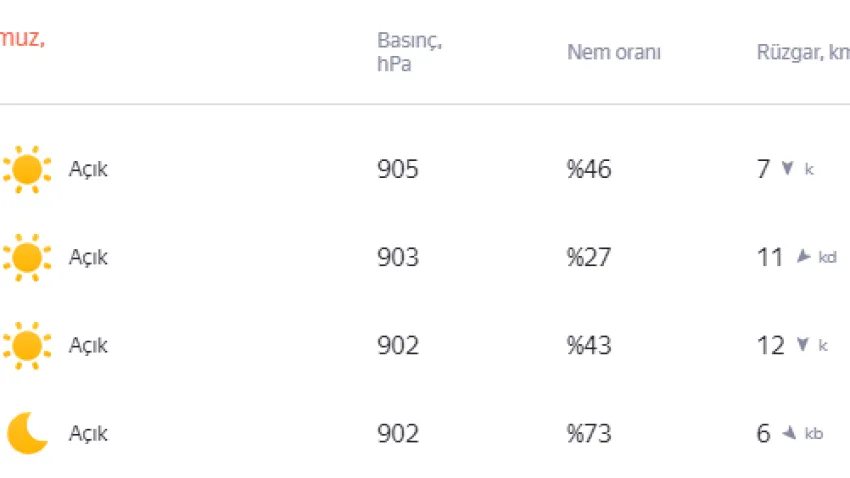Click the kb wind direction label
The image size is (850, 478).
click(x=814, y=434)
